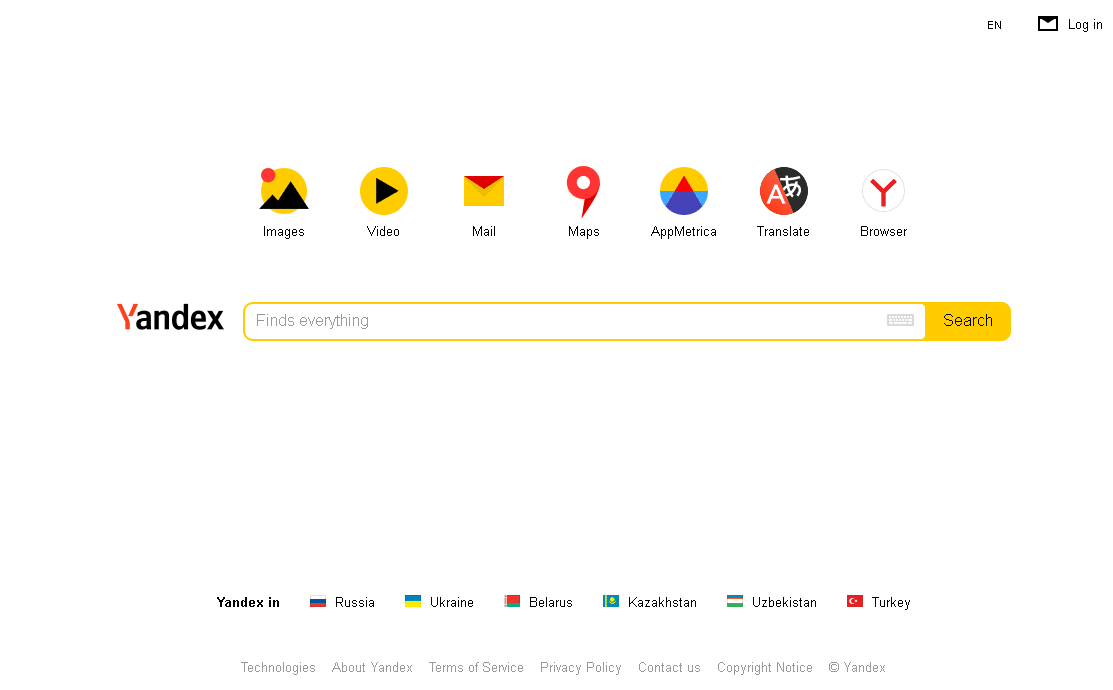Click the Mail label under envelope
1113x690 pixels.
(483, 231)
